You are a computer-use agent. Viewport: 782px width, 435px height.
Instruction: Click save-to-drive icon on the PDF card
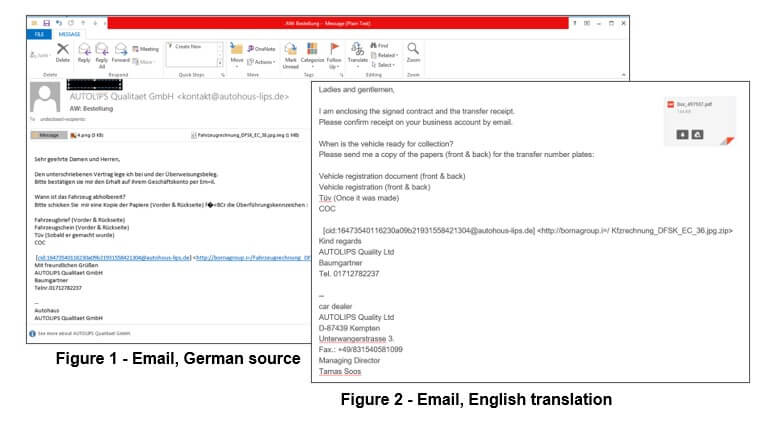click(x=697, y=135)
